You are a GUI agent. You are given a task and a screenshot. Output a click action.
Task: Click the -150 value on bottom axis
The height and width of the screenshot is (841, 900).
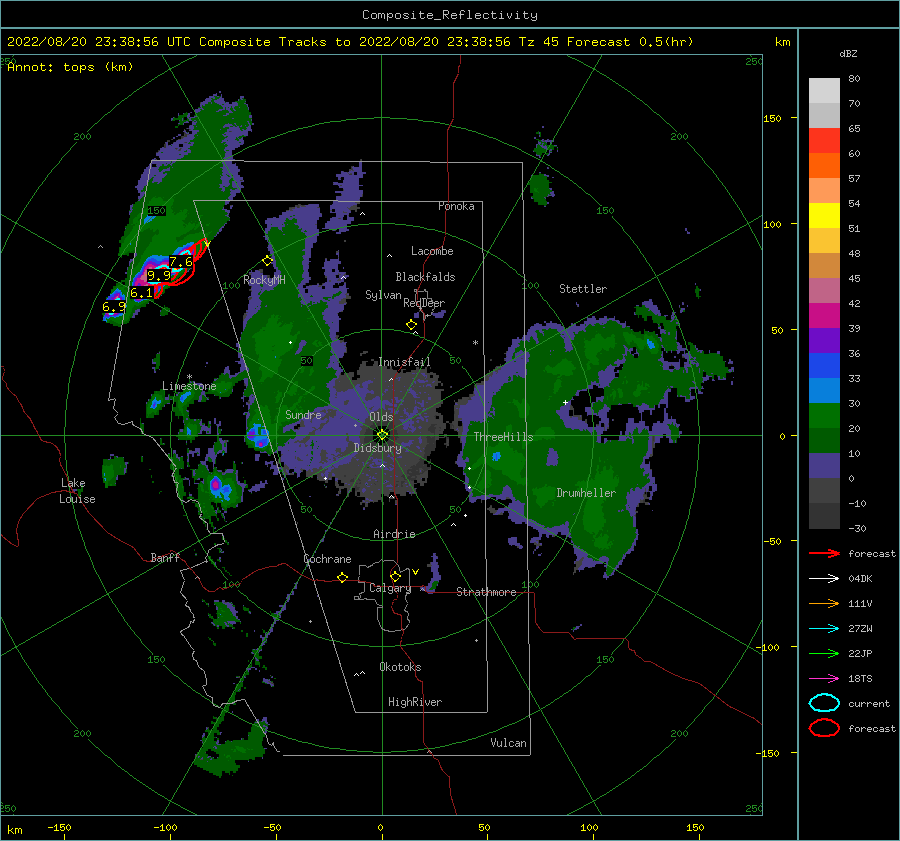click(59, 828)
